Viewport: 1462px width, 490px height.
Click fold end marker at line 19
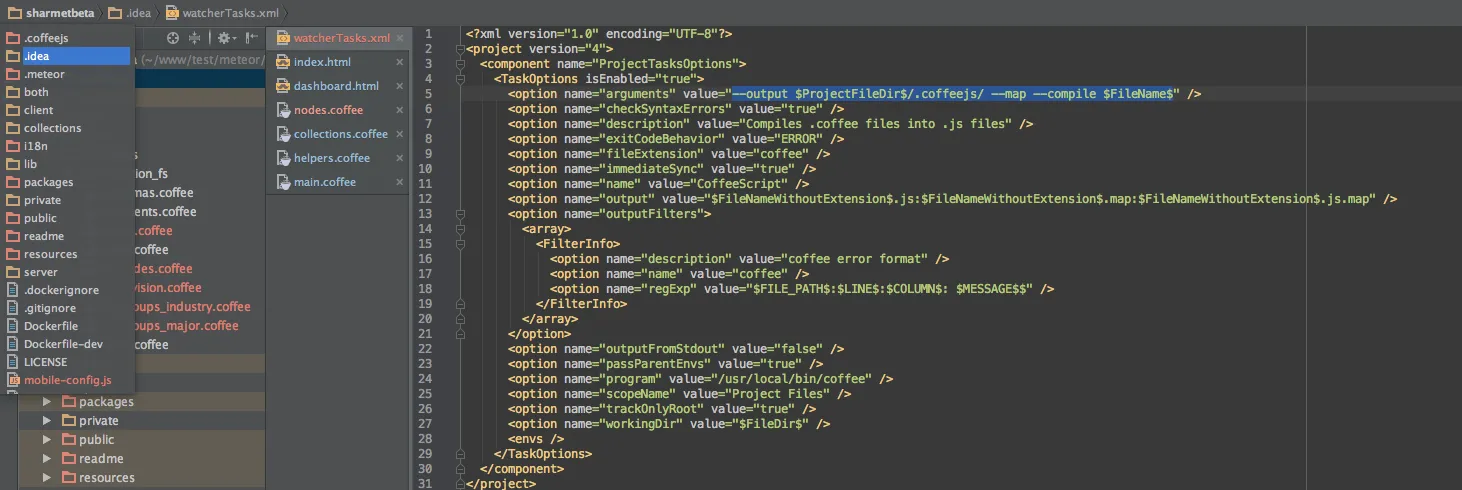pyautogui.click(x=459, y=304)
